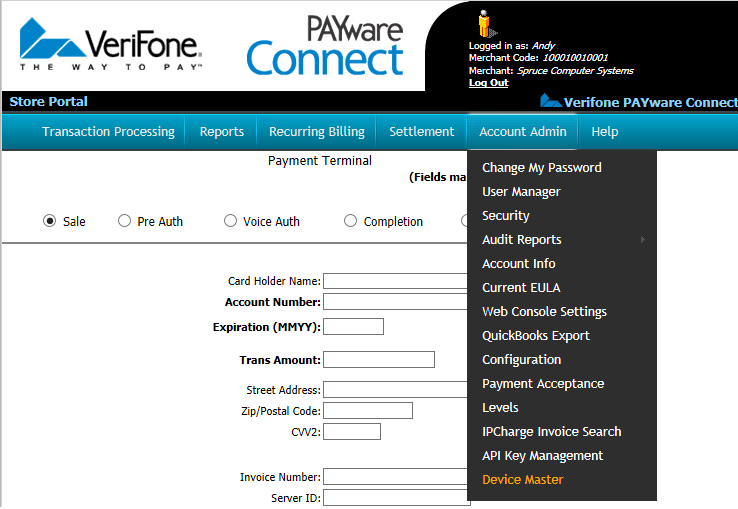Viewport: 738px width, 509px height.
Task: Click the Payment Terminal title text
Action: pyautogui.click(x=320, y=161)
